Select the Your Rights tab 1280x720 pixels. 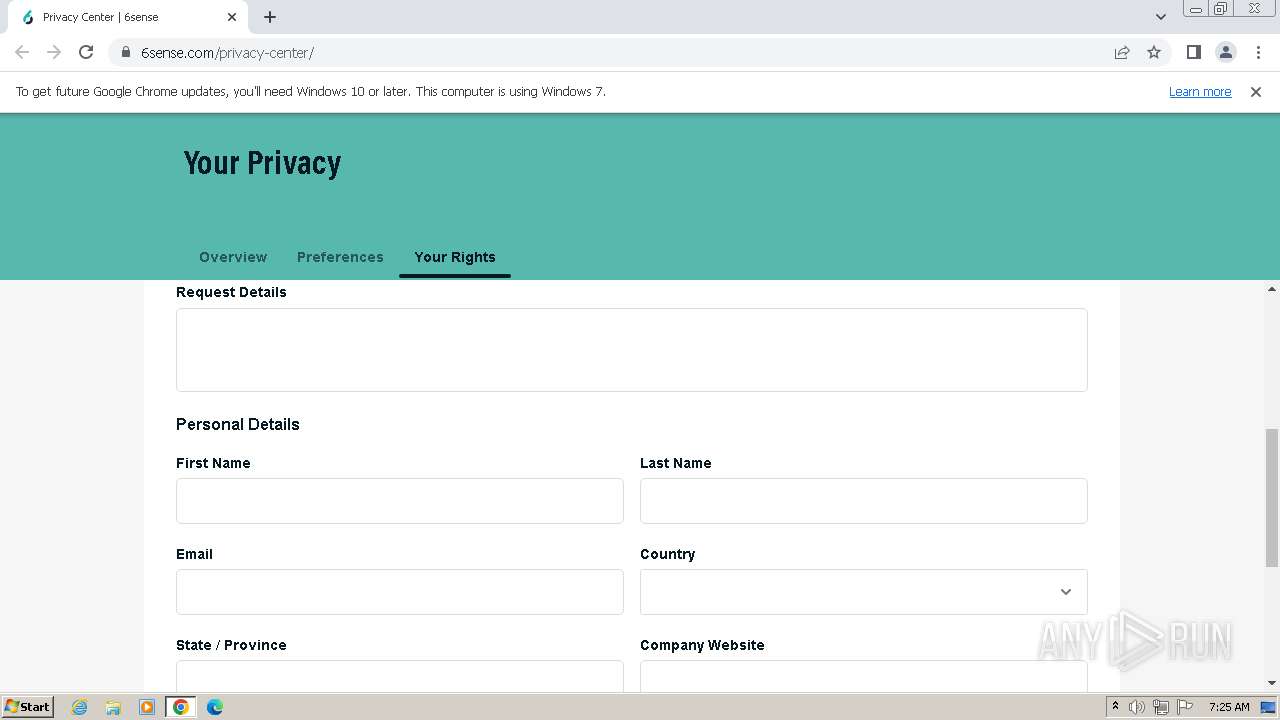click(x=455, y=257)
